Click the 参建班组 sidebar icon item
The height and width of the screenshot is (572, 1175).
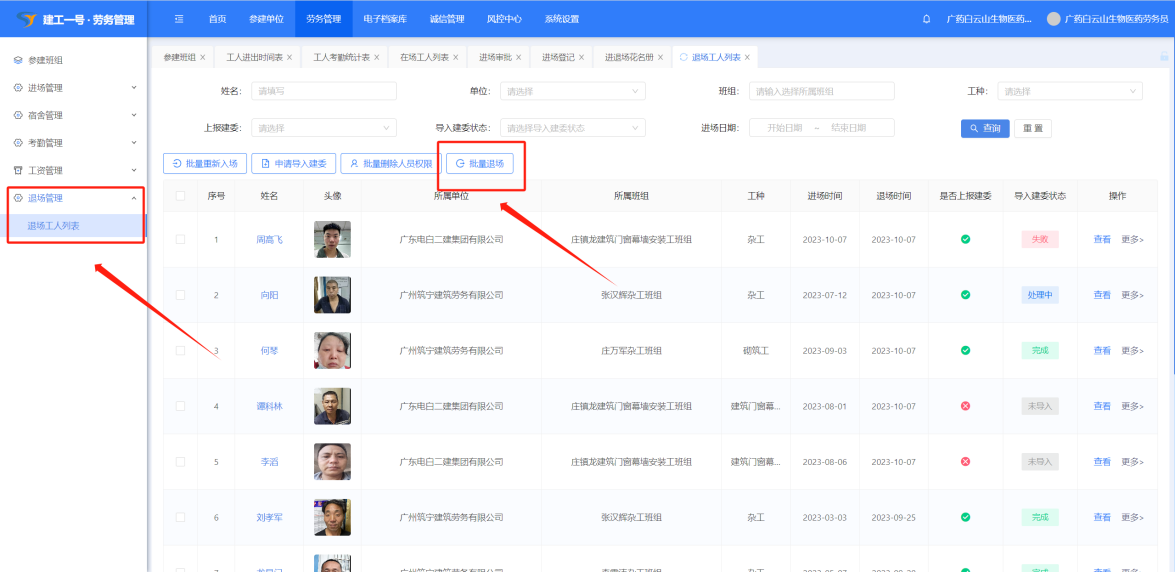tap(18, 60)
